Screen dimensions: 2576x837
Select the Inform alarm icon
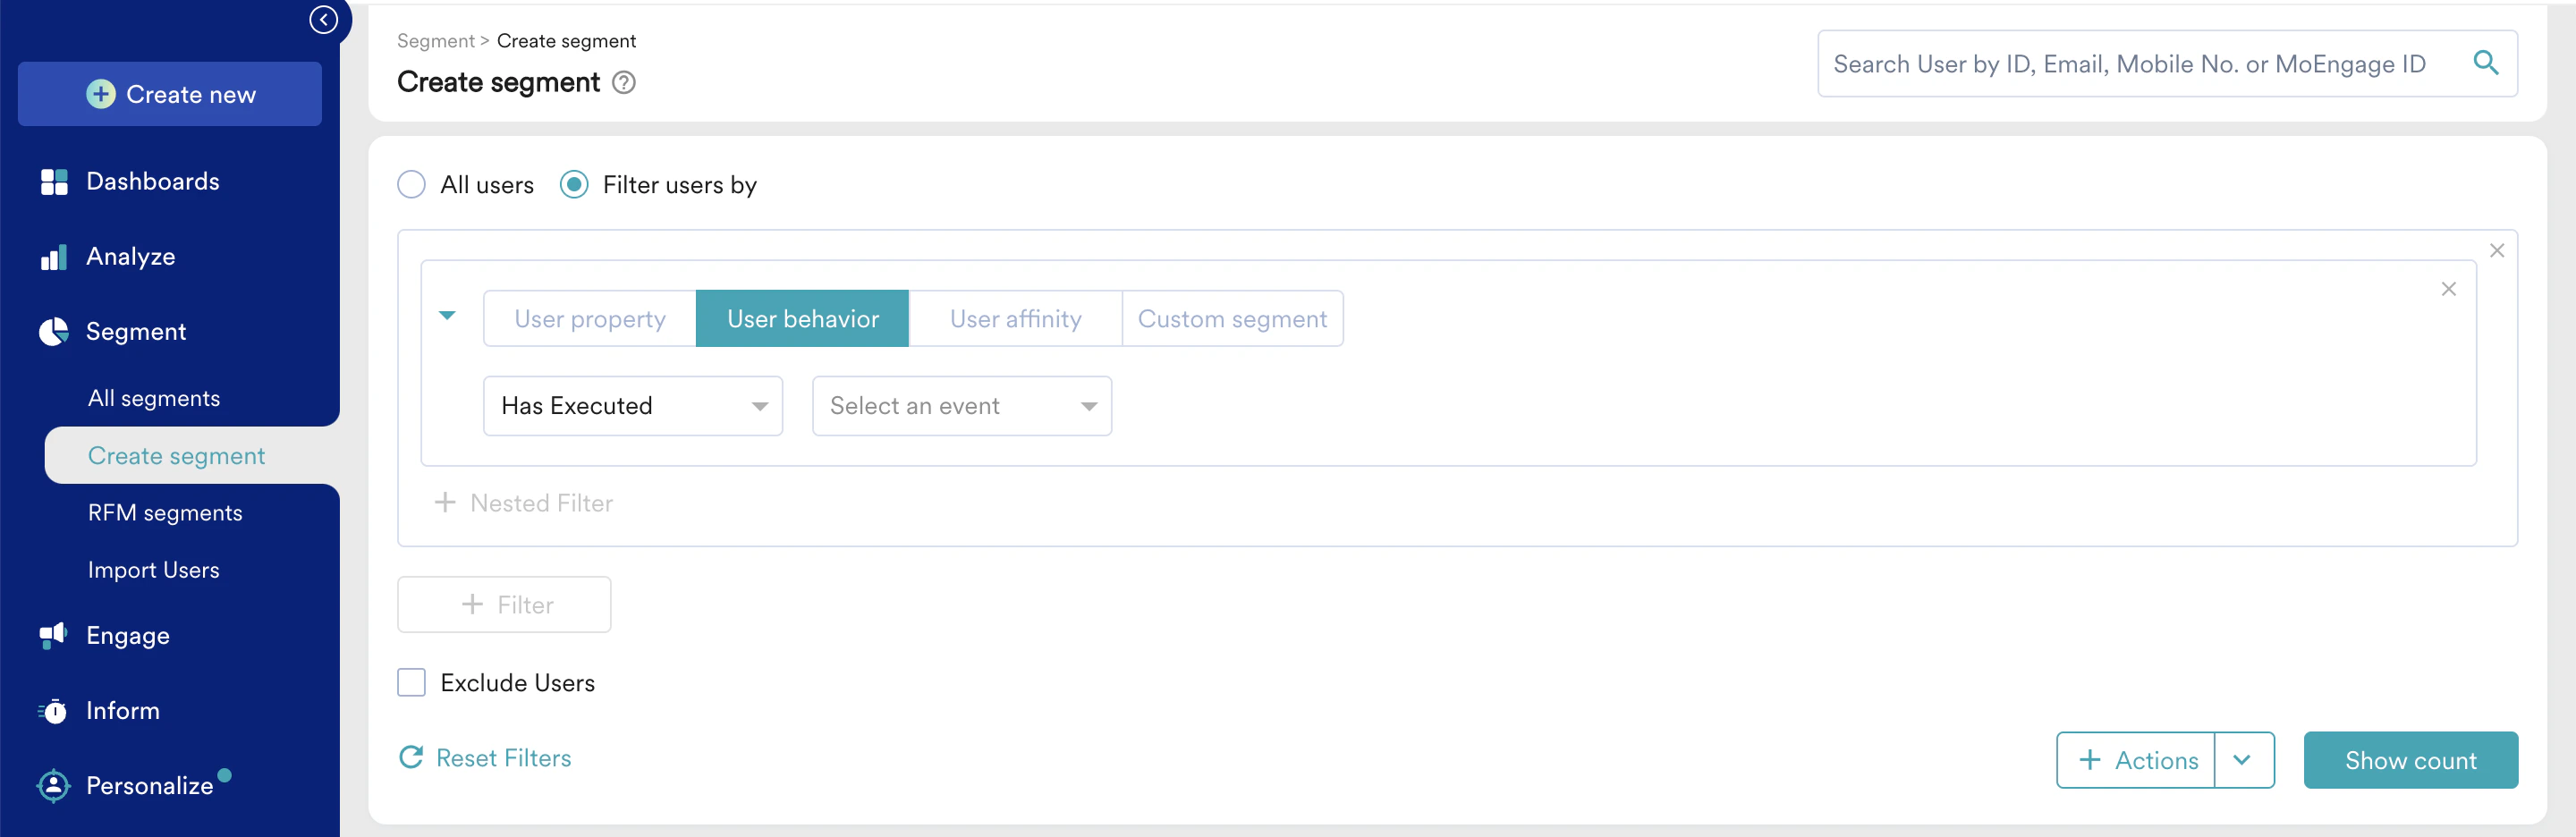pyautogui.click(x=53, y=710)
